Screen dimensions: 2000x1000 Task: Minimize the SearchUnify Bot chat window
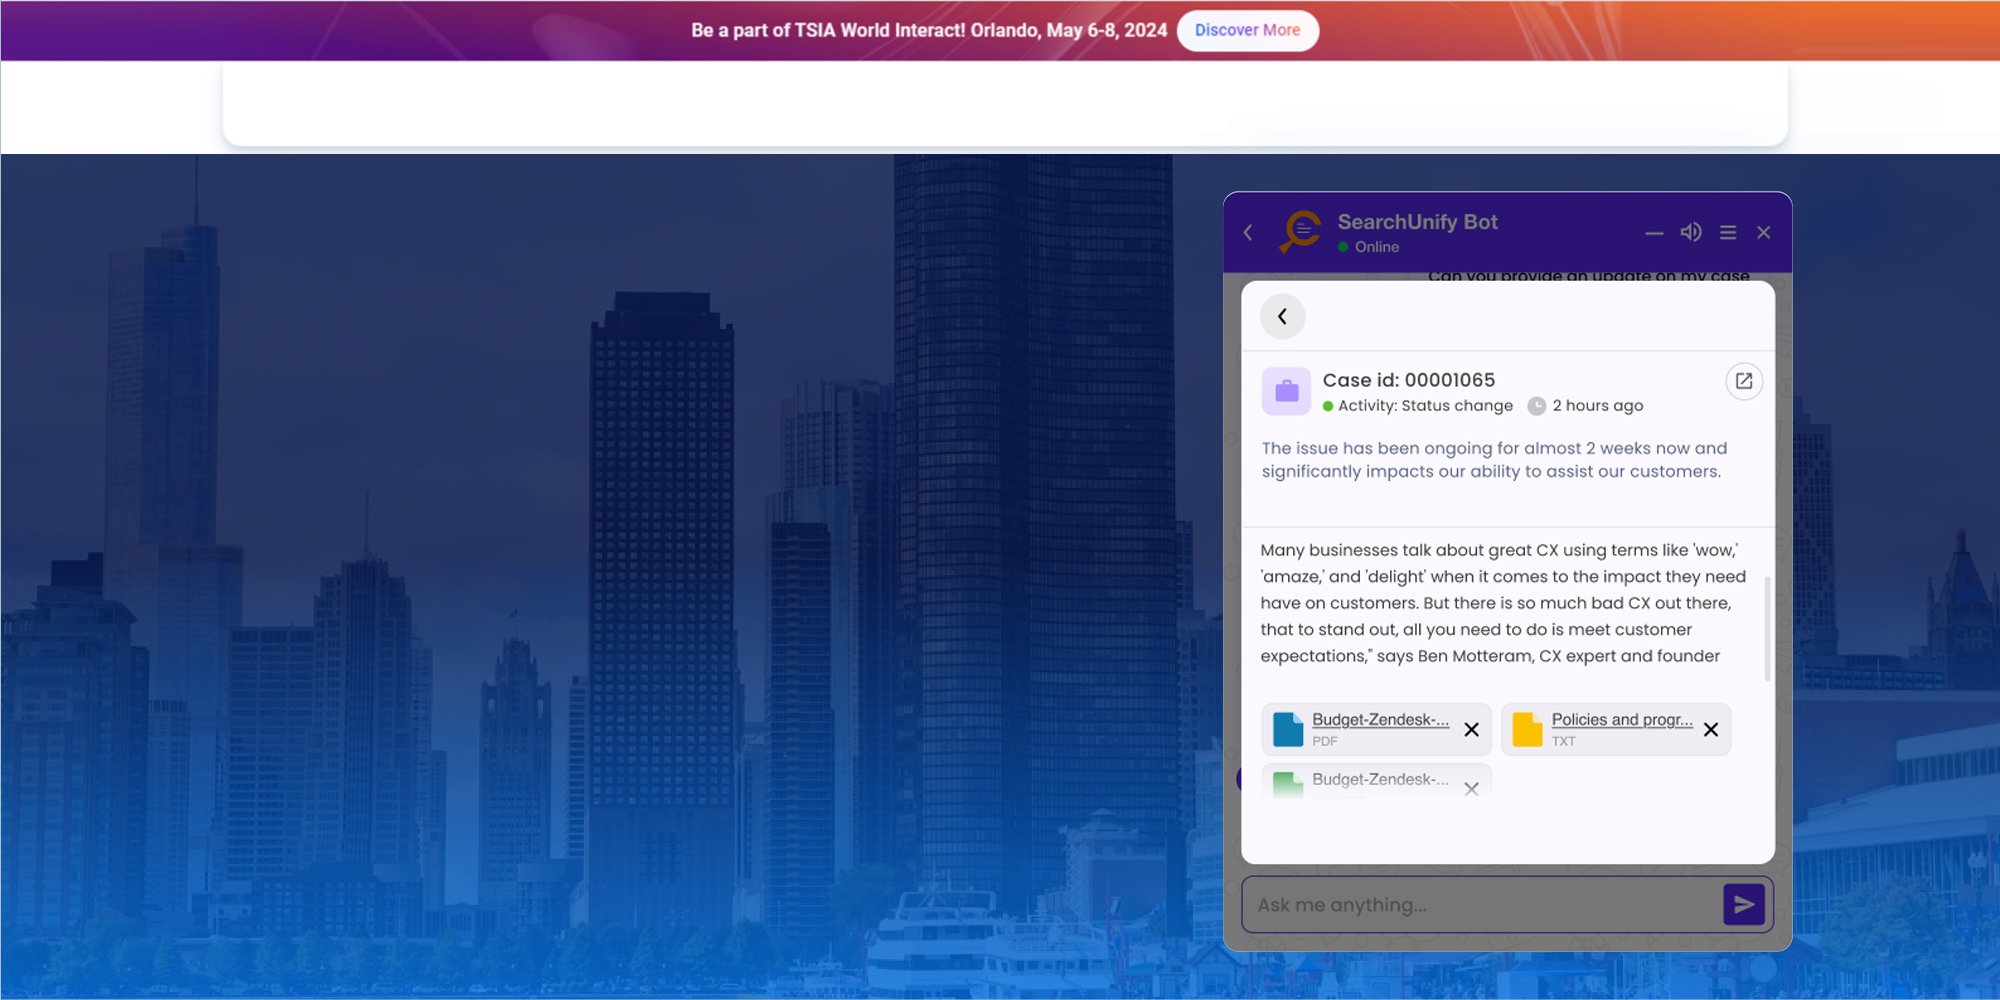(x=1654, y=233)
